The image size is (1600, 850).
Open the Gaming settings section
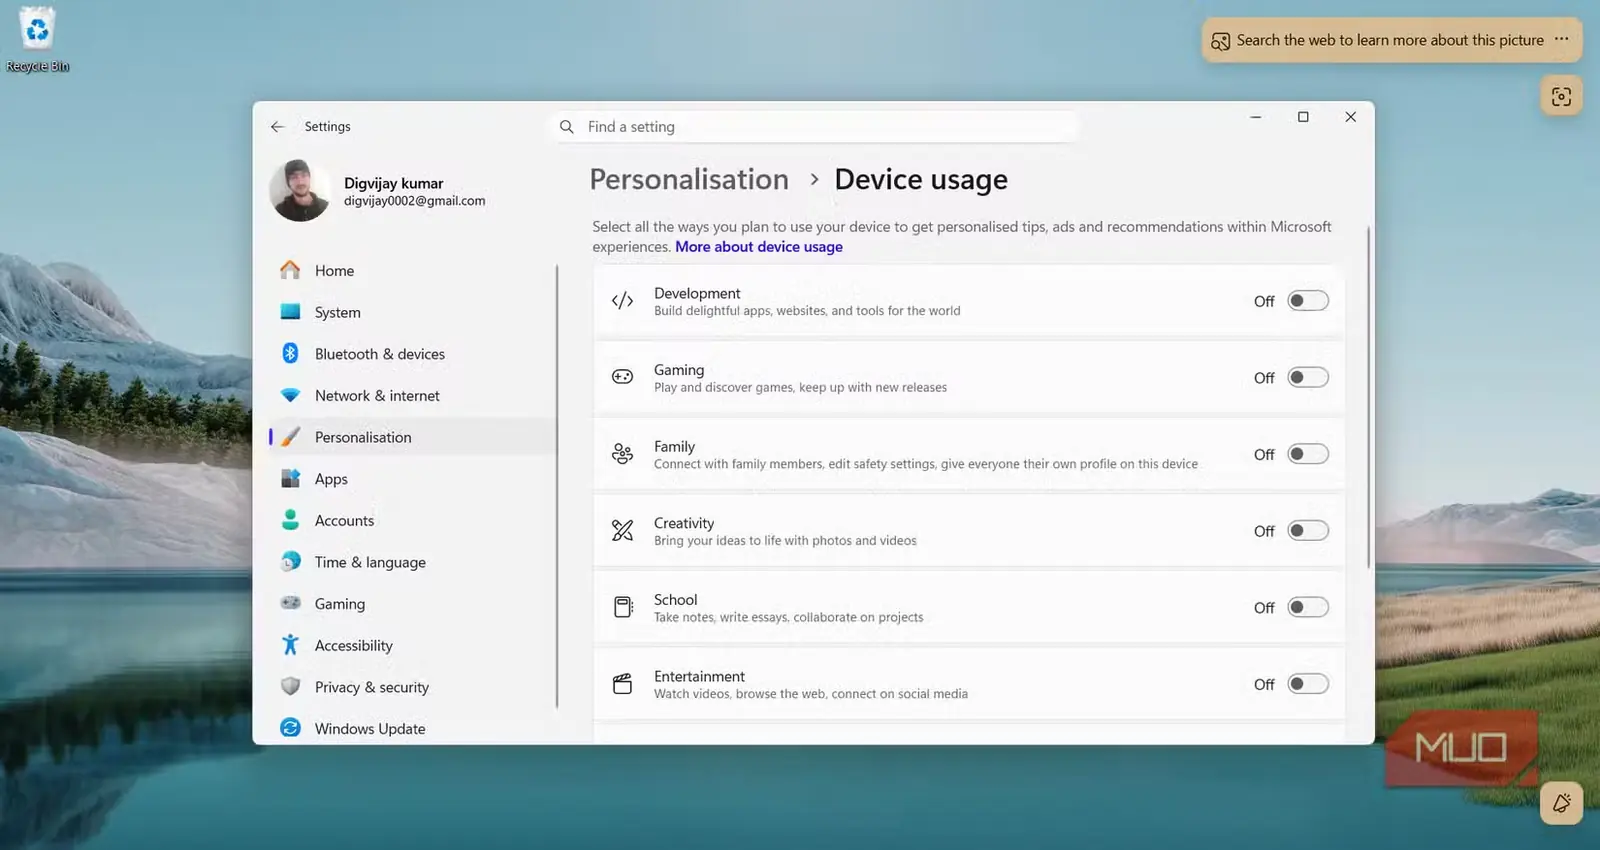click(412, 604)
